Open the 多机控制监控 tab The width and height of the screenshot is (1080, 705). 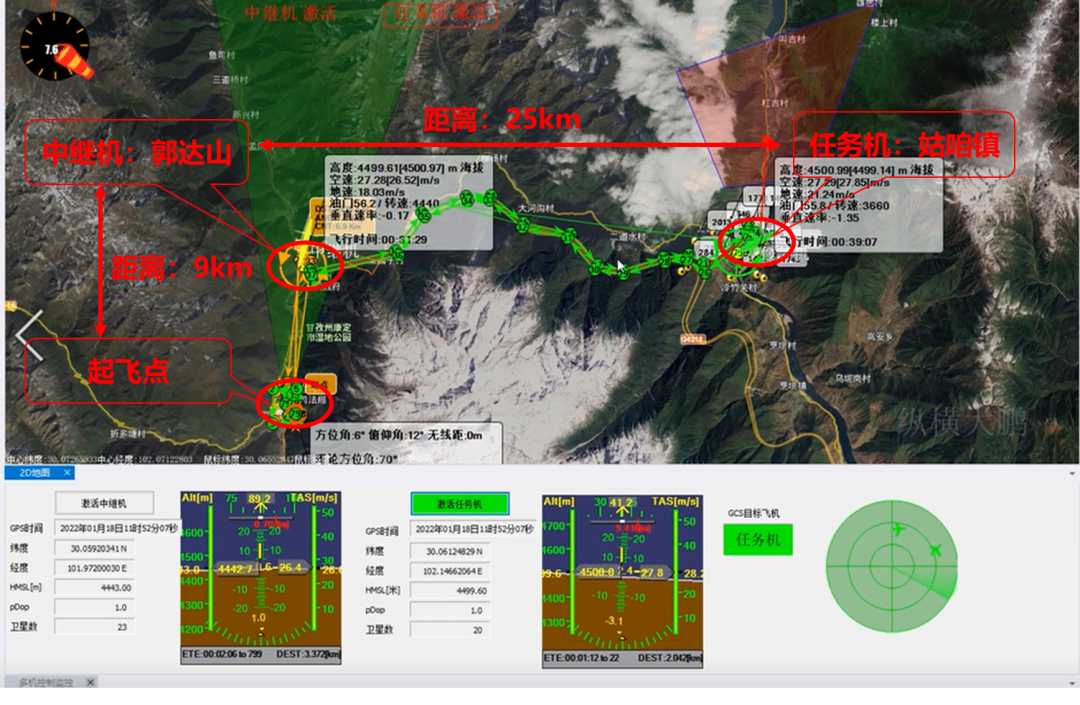tap(44, 682)
